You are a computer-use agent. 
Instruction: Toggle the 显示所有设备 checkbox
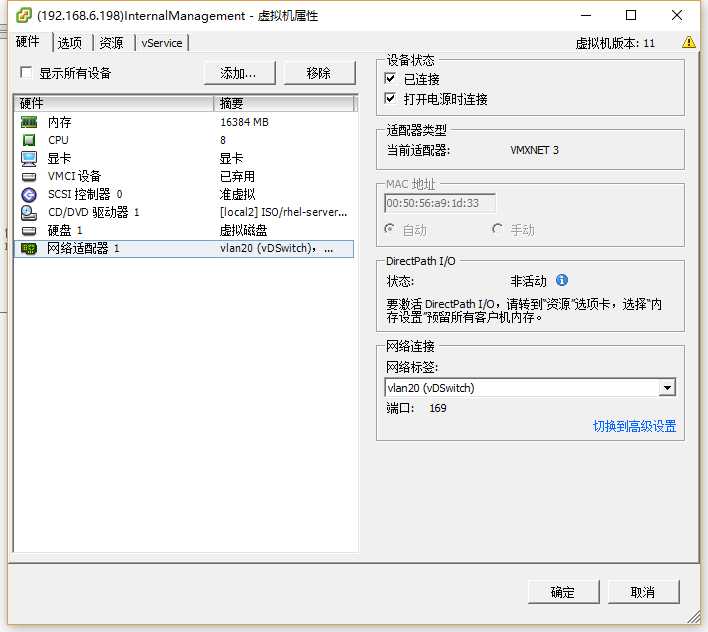coord(26,72)
